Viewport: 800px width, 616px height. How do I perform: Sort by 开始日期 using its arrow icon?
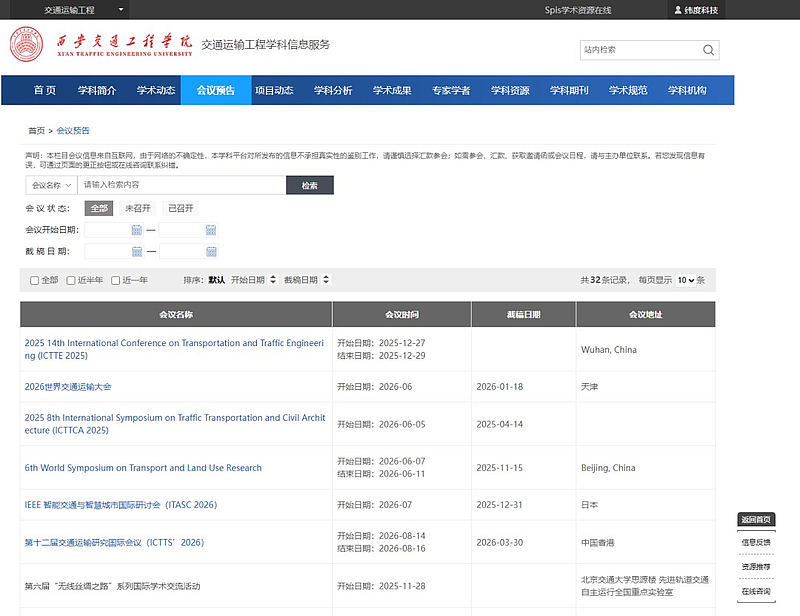tap(273, 280)
